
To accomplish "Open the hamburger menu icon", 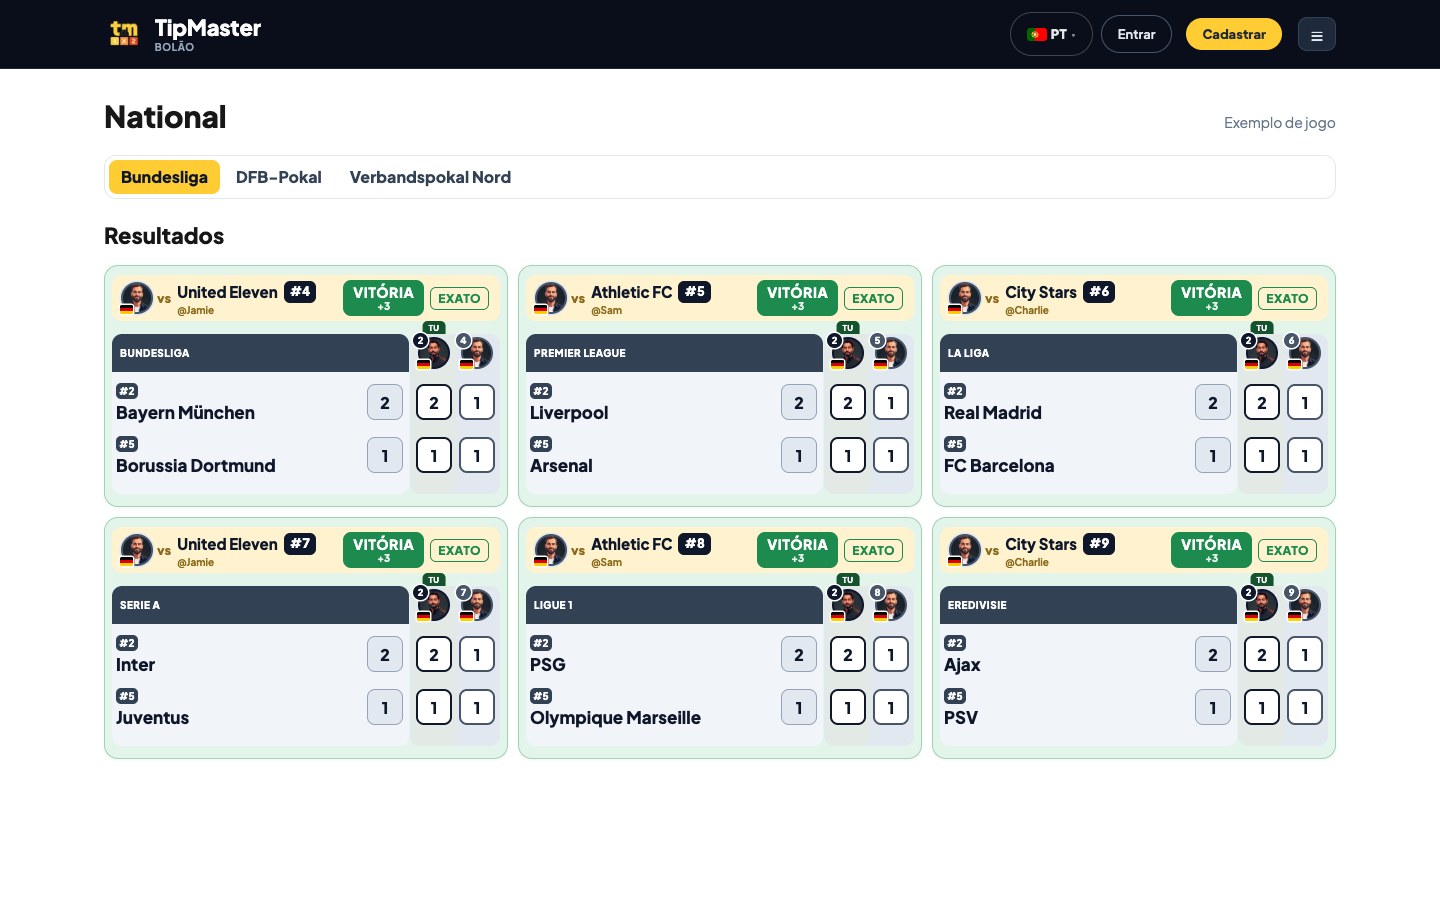I will [1316, 35].
